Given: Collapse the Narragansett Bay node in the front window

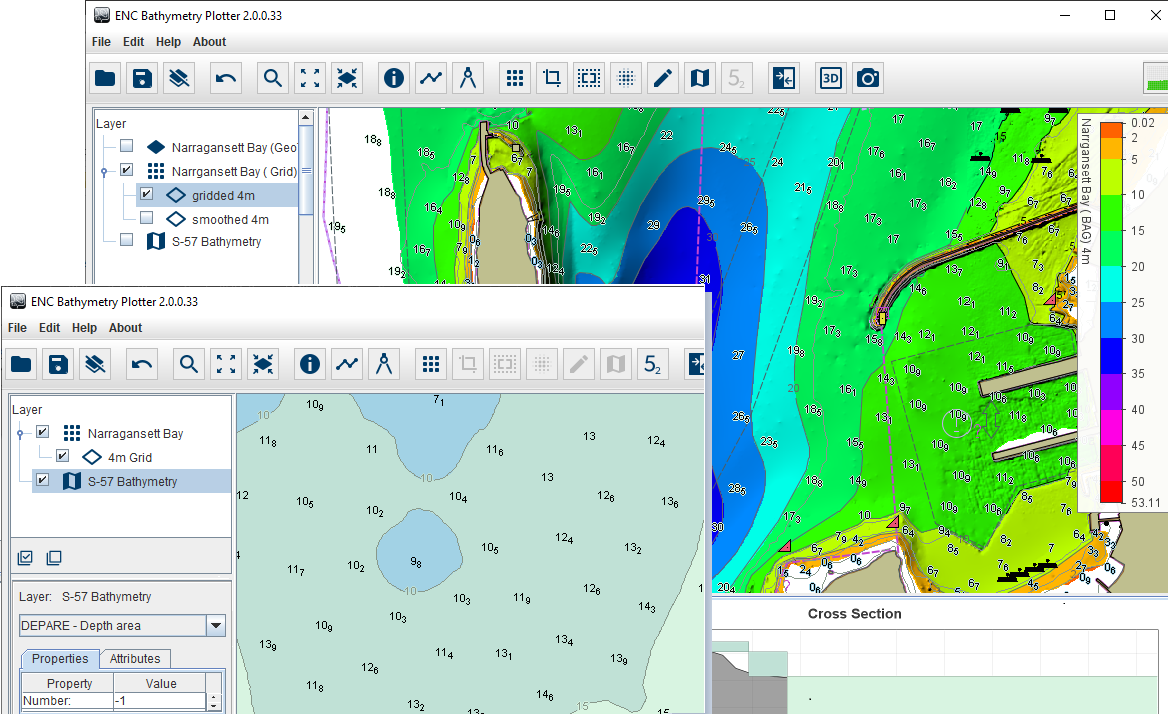Looking at the screenshot, I should pyautogui.click(x=19, y=434).
